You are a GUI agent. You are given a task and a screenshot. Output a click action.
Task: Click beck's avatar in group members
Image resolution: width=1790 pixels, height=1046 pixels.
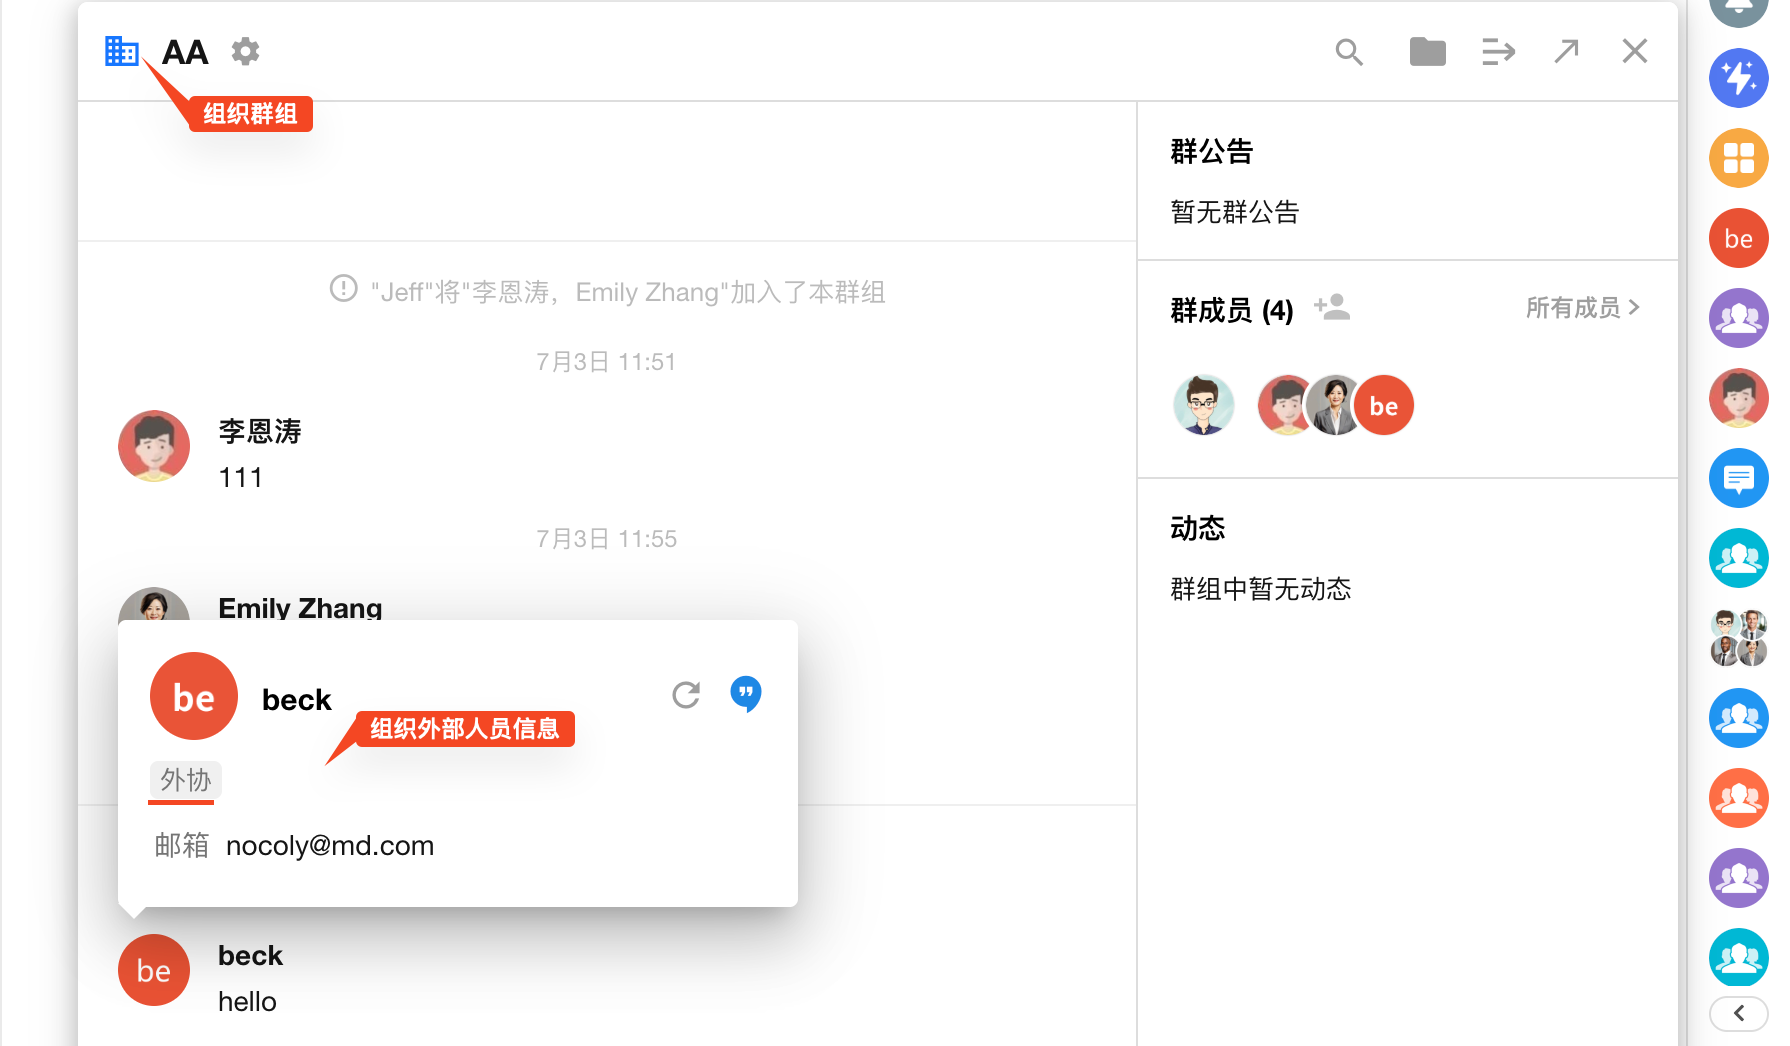[x=1384, y=406]
